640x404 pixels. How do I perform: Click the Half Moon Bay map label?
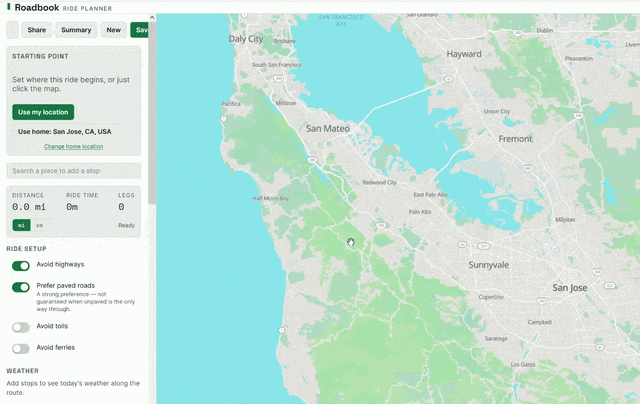(x=270, y=198)
